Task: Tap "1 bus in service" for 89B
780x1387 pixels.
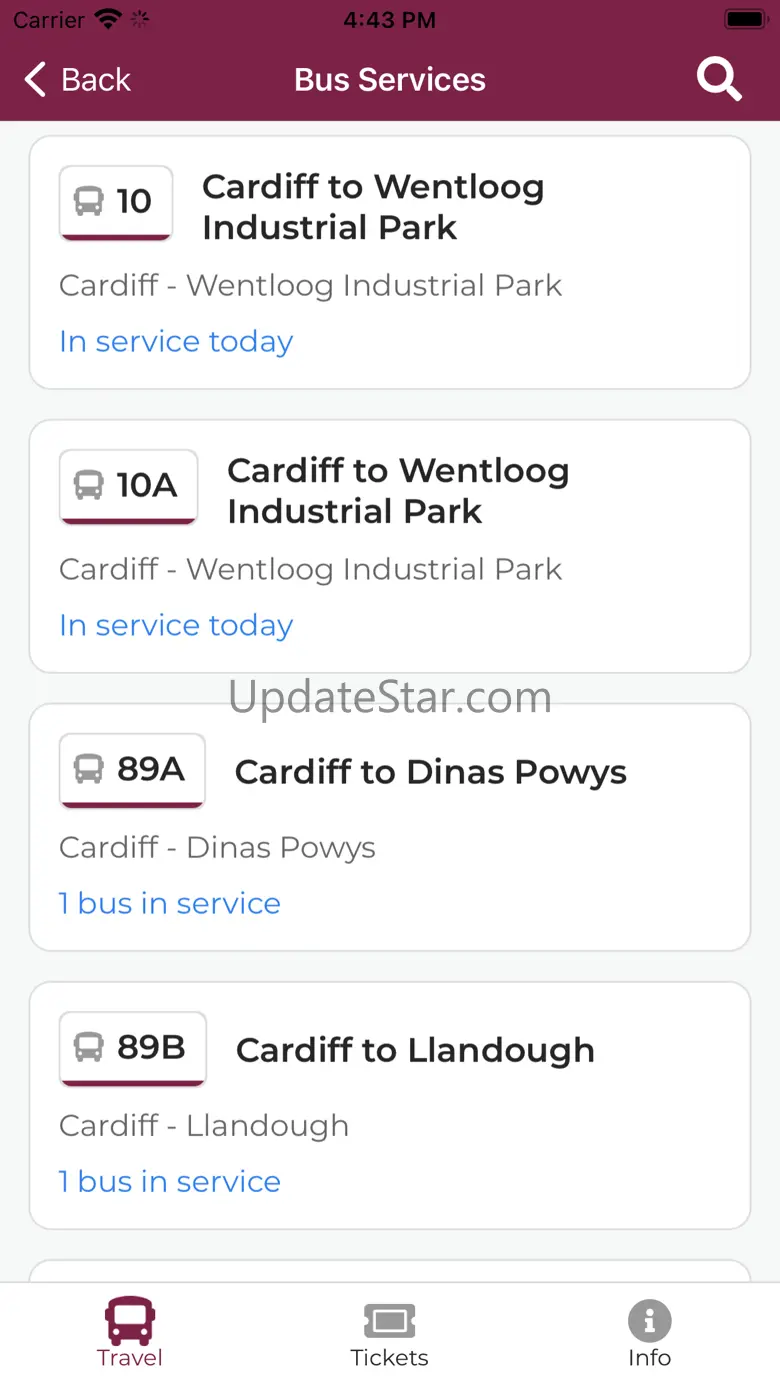Action: pos(170,1181)
